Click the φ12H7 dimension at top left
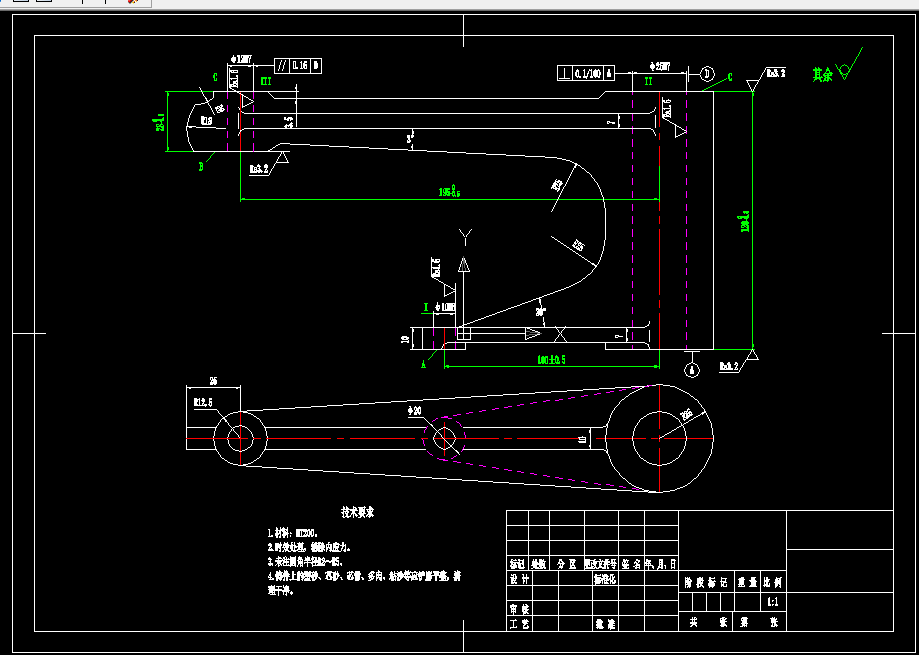Image resolution: width=919 pixels, height=655 pixels. (x=241, y=59)
